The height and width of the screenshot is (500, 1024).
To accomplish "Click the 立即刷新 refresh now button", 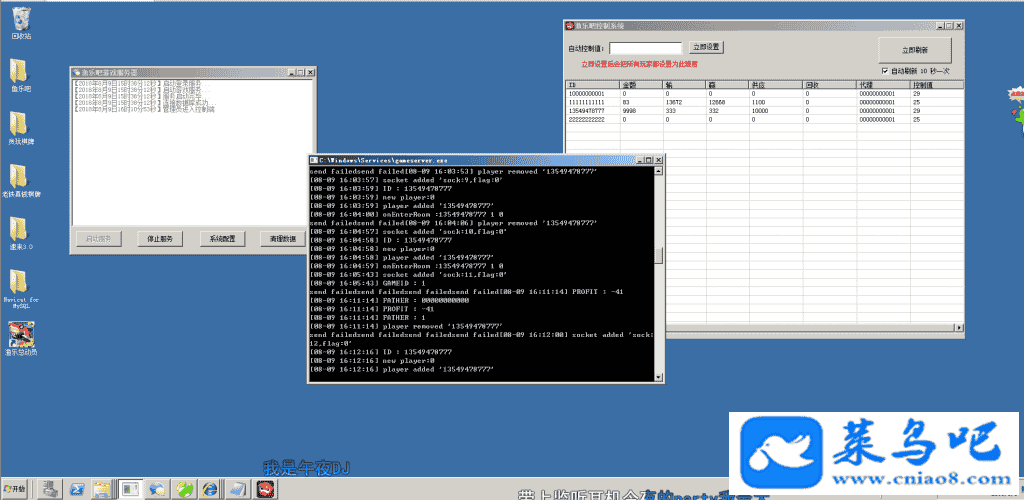I will pyautogui.click(x=914, y=50).
